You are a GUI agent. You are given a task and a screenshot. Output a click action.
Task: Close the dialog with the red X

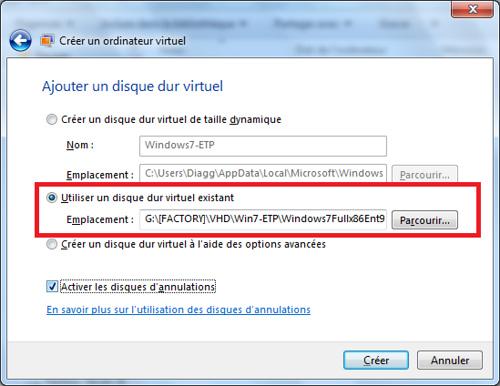pos(472,9)
